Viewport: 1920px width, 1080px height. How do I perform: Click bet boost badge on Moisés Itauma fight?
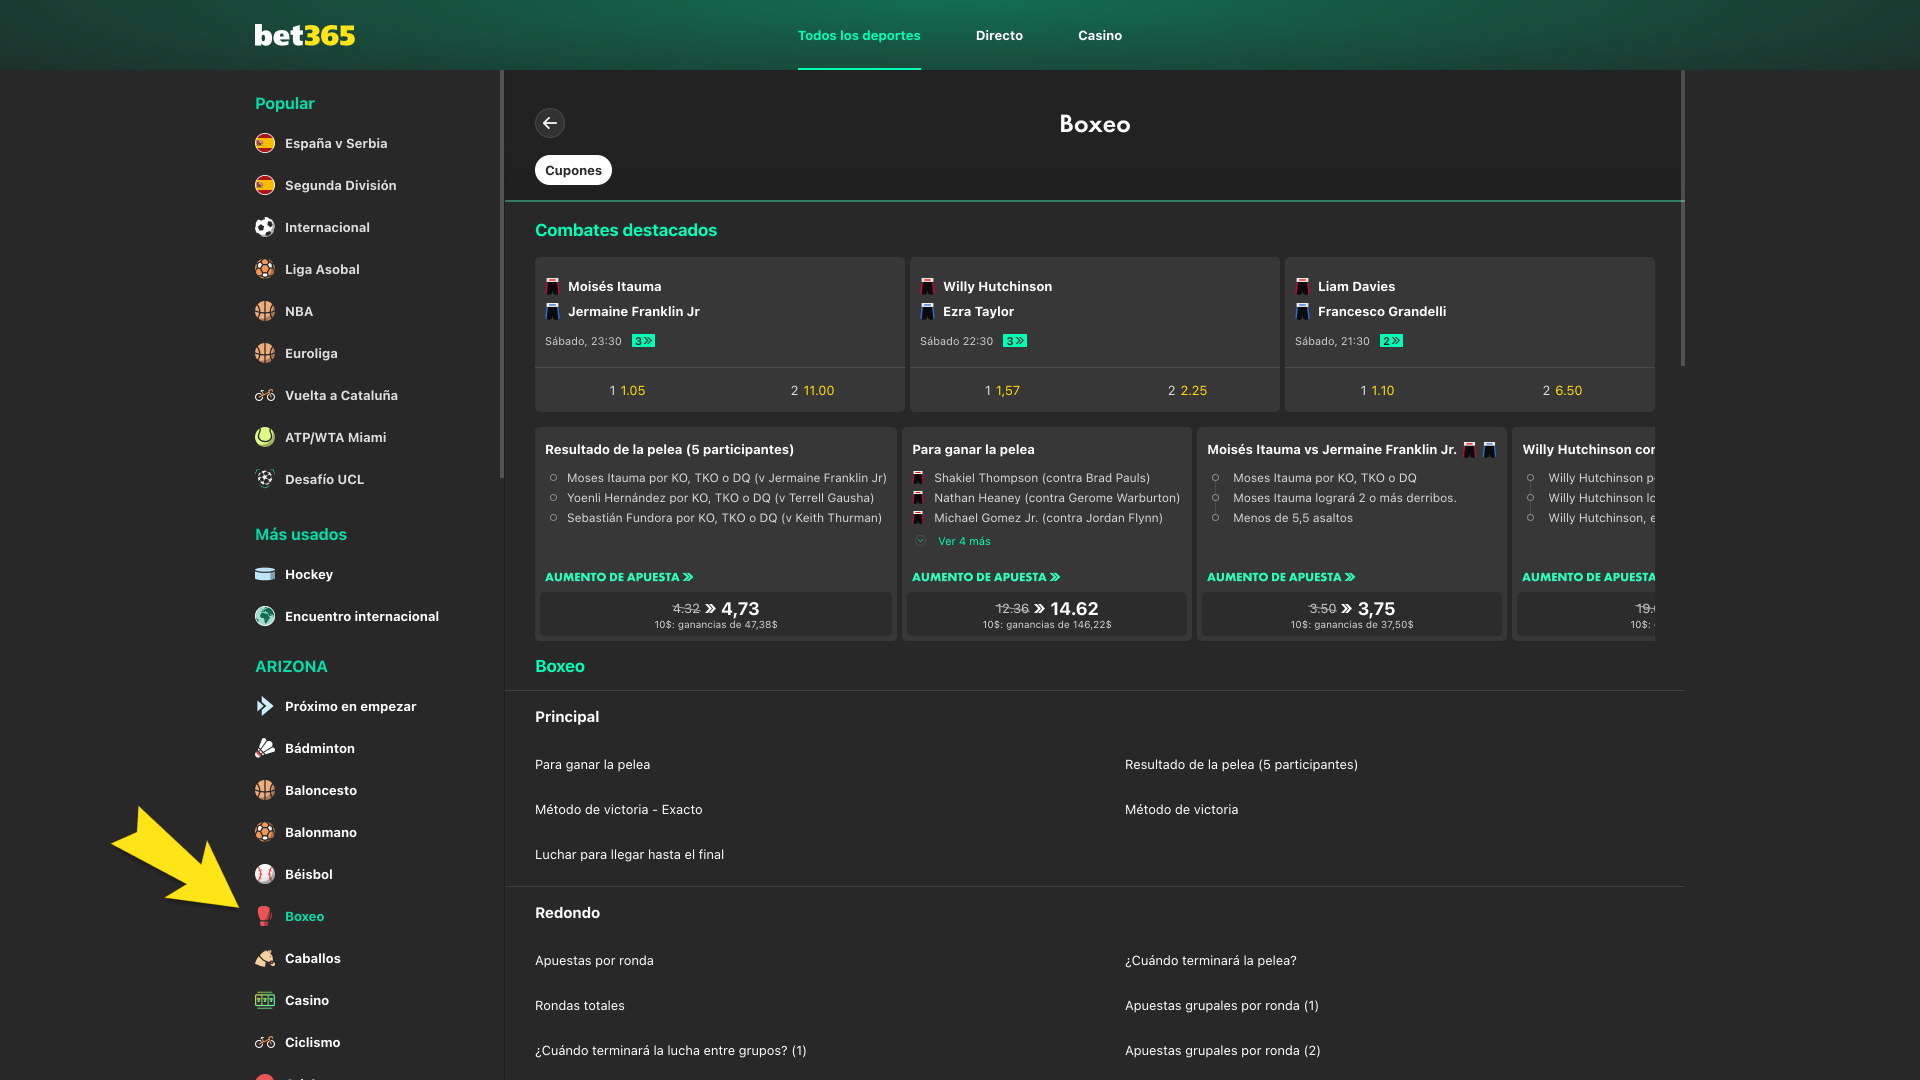pyautogui.click(x=644, y=341)
